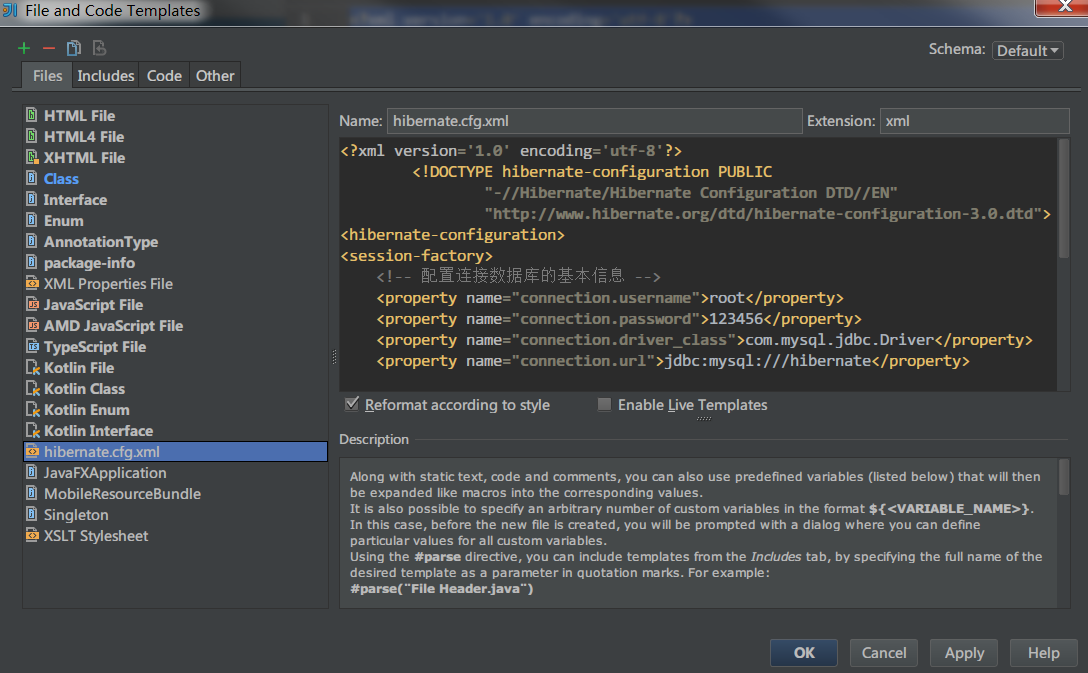Image resolution: width=1088 pixels, height=673 pixels.
Task: Click the Copy Template toolbar icon
Action: (x=74, y=48)
